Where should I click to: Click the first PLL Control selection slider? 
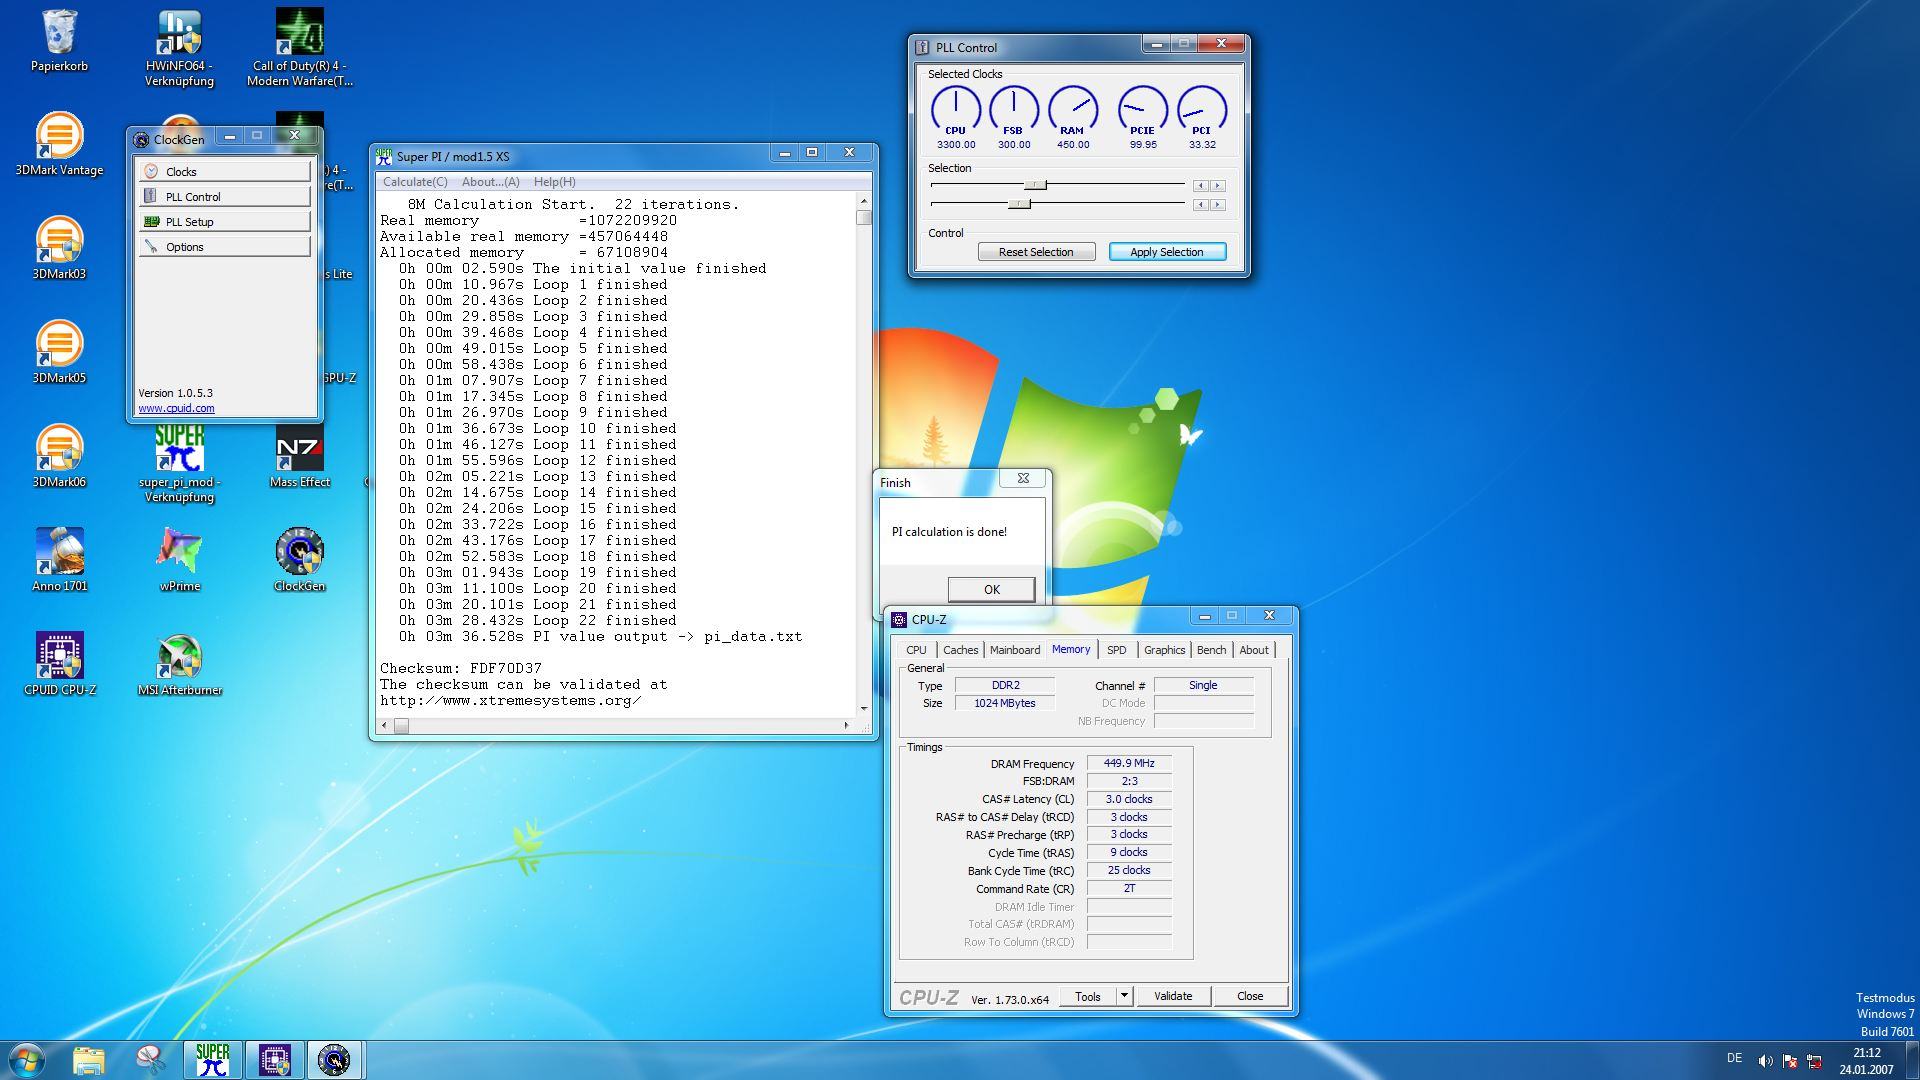pyautogui.click(x=1036, y=185)
